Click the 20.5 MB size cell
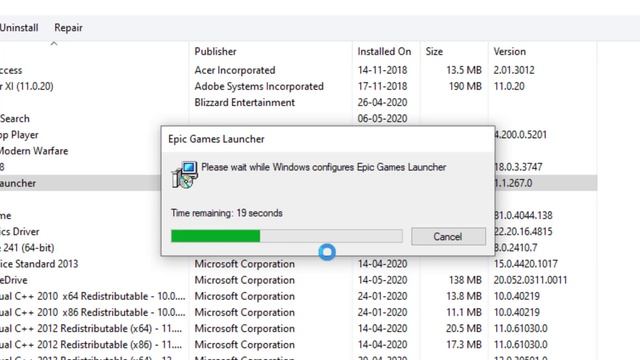The width and height of the screenshot is (640, 360). pos(464,329)
